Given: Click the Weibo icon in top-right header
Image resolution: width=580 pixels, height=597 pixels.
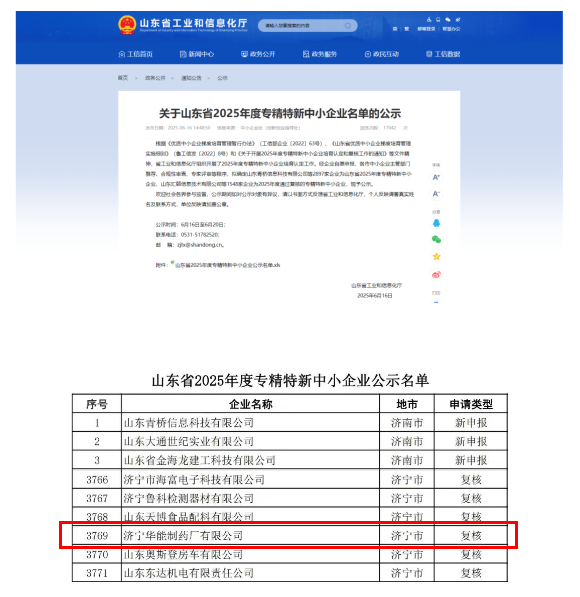Looking at the screenshot, I should 458,19.
